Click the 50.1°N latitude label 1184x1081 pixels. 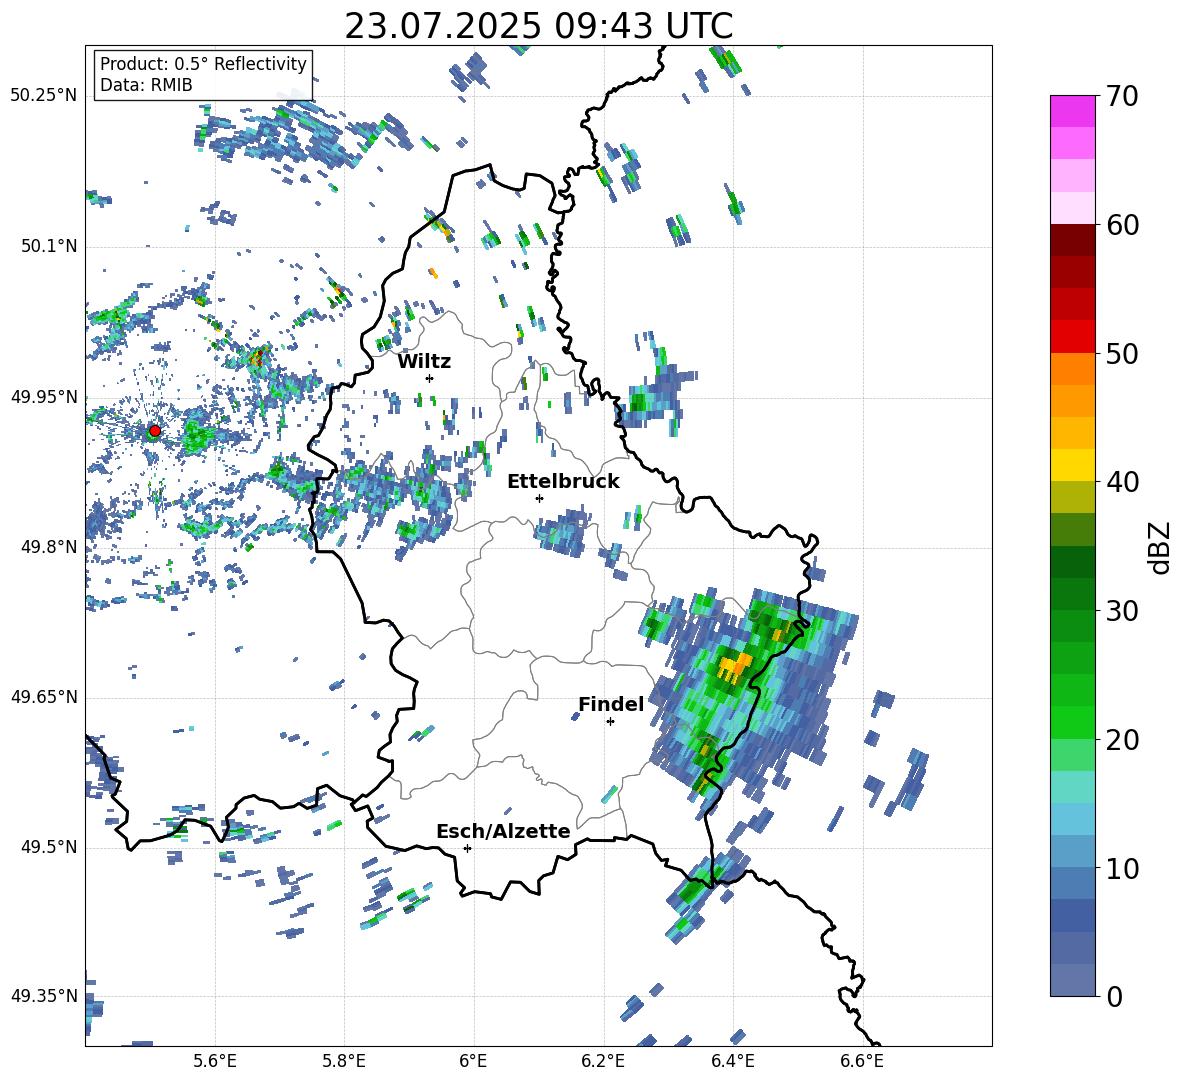[48, 246]
